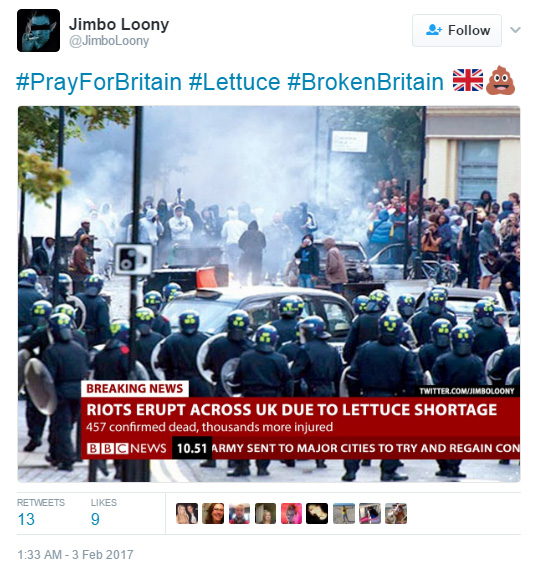Open sixth liker avatar with black background
Image resolution: width=538 pixels, height=564 pixels.
pos(317,513)
